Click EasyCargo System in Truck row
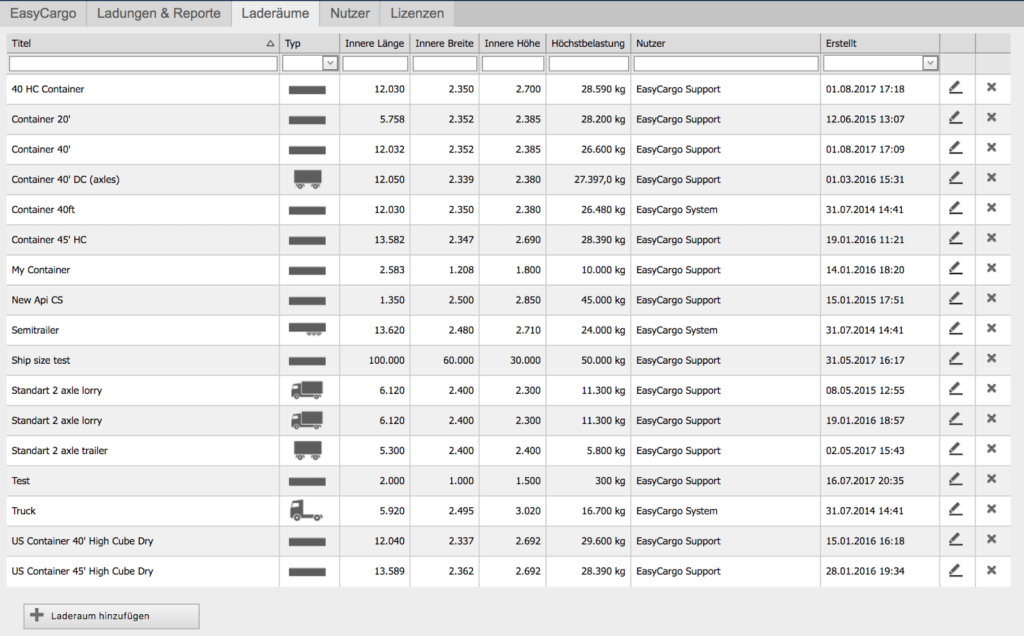This screenshot has width=1024, height=636. point(677,511)
